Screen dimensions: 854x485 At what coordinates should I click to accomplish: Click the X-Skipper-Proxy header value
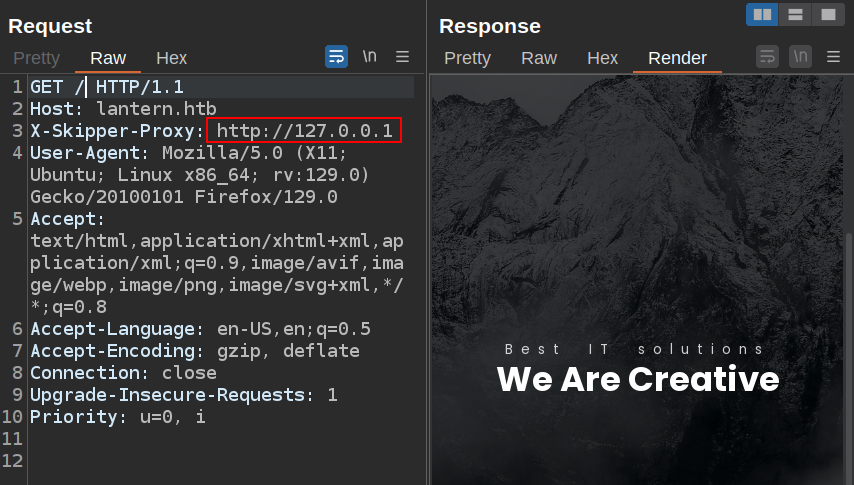pos(304,131)
